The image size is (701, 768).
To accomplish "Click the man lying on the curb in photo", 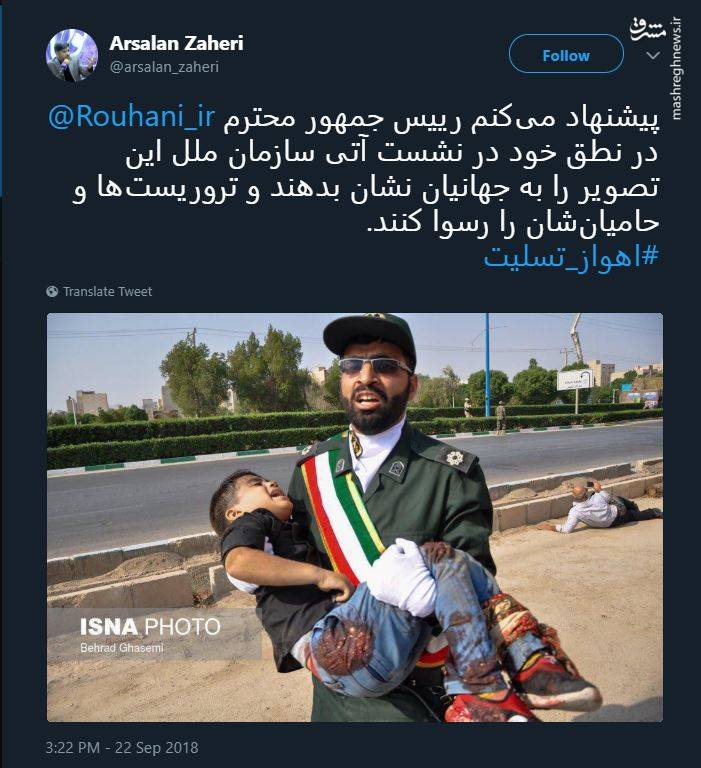I will (x=602, y=507).
